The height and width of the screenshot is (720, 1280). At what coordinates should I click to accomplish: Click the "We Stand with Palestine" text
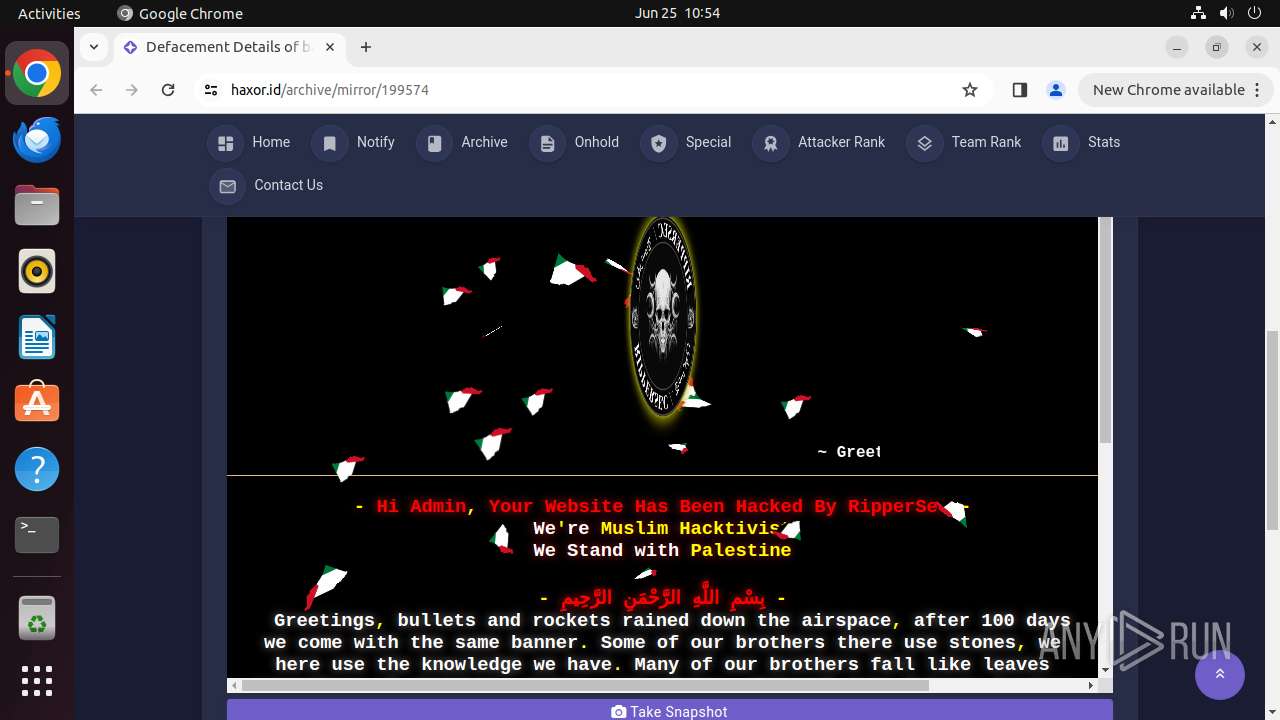tap(662, 551)
